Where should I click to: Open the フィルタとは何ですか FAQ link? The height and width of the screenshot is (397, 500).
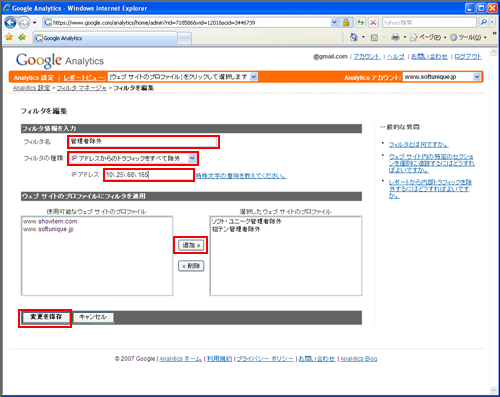[x=419, y=145]
